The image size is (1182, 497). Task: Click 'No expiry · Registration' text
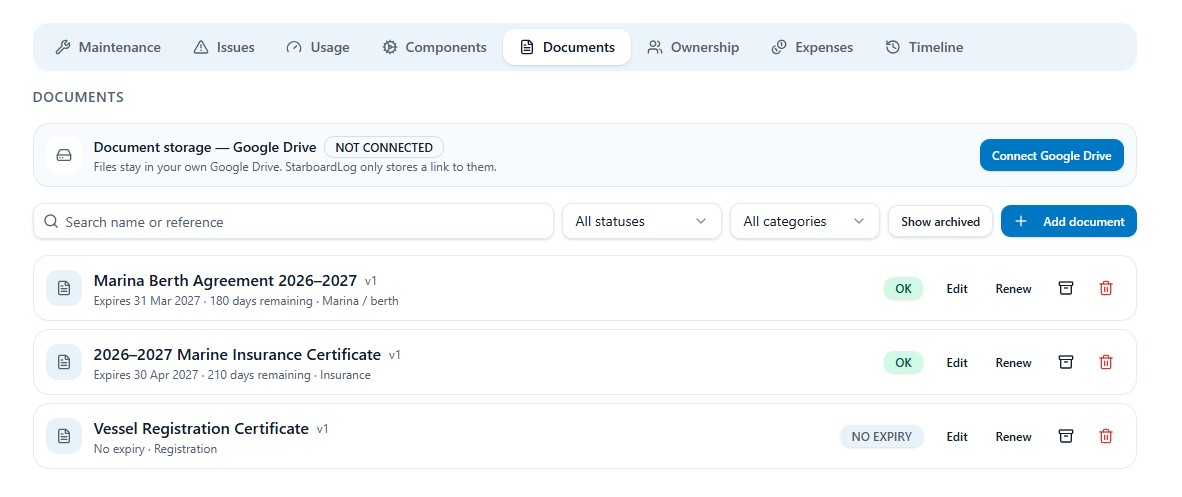[x=155, y=449]
